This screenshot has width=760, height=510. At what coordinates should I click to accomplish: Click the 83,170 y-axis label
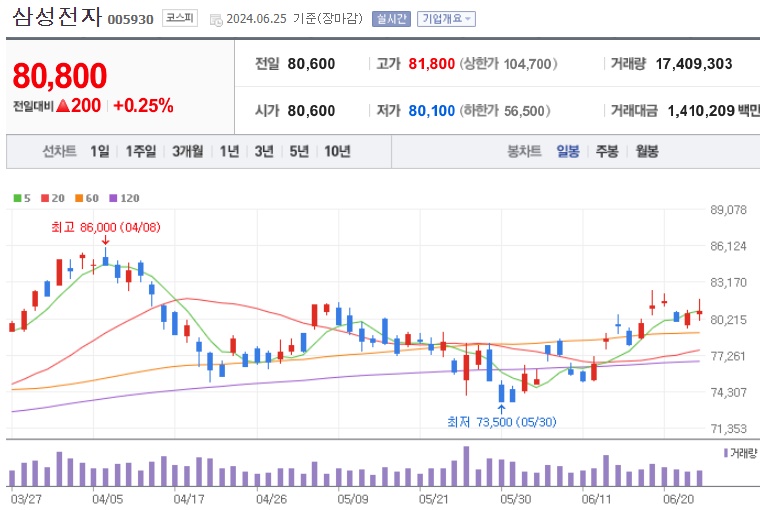[x=728, y=282]
